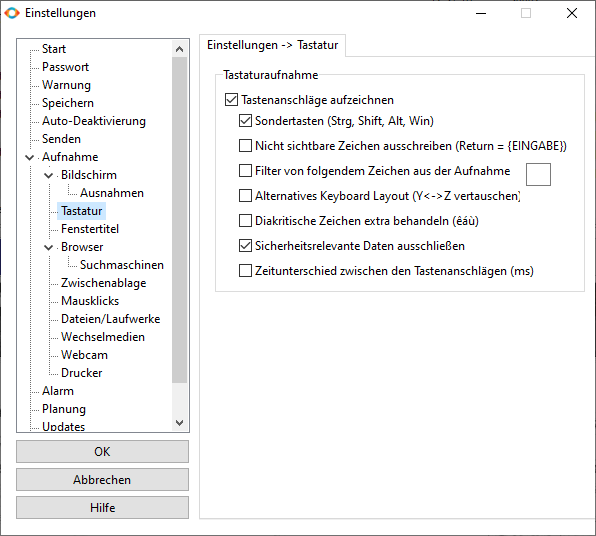Open Speichern settings page
Screen dimensions: 596x536
(x=68, y=103)
